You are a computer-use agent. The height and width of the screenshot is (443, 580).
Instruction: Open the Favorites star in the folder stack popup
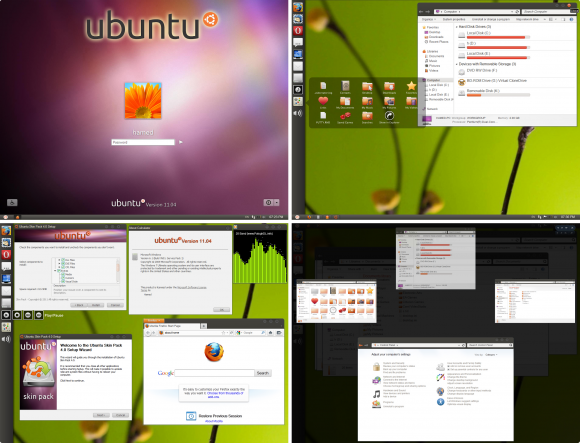click(x=411, y=86)
